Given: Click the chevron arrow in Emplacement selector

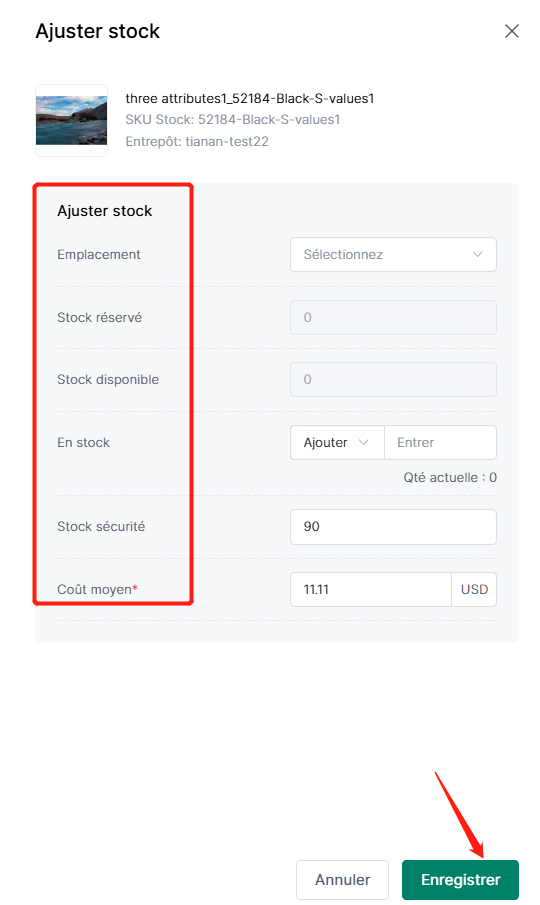Looking at the screenshot, I should pos(477,255).
